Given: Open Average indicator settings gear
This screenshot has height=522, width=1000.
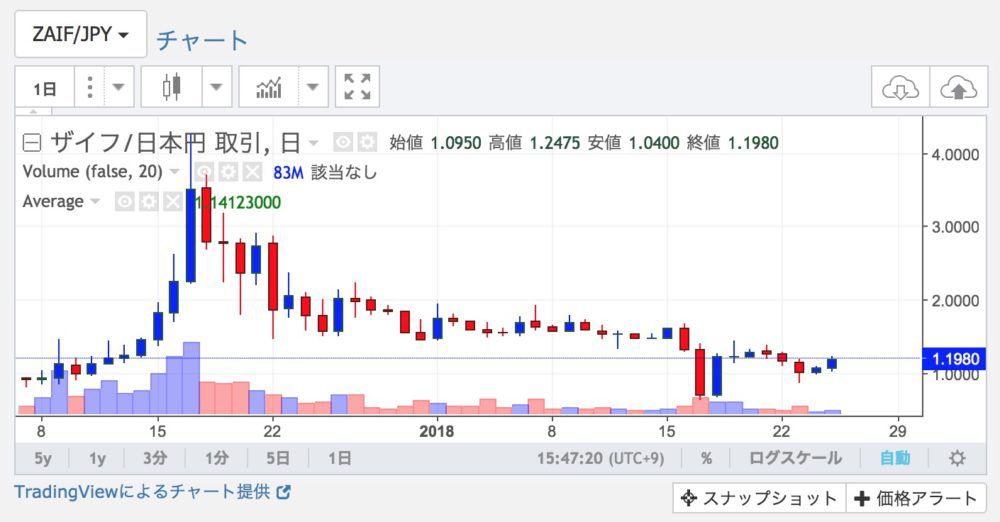Looking at the screenshot, I should [x=149, y=202].
